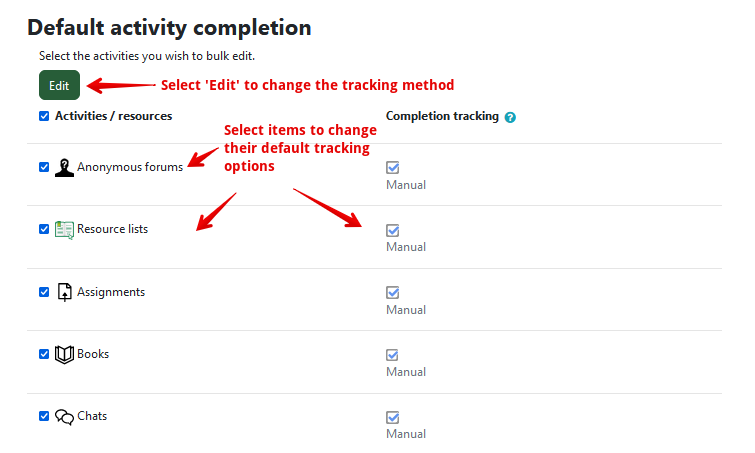Click the Anonymous forums activity icon

pyautogui.click(x=65, y=168)
